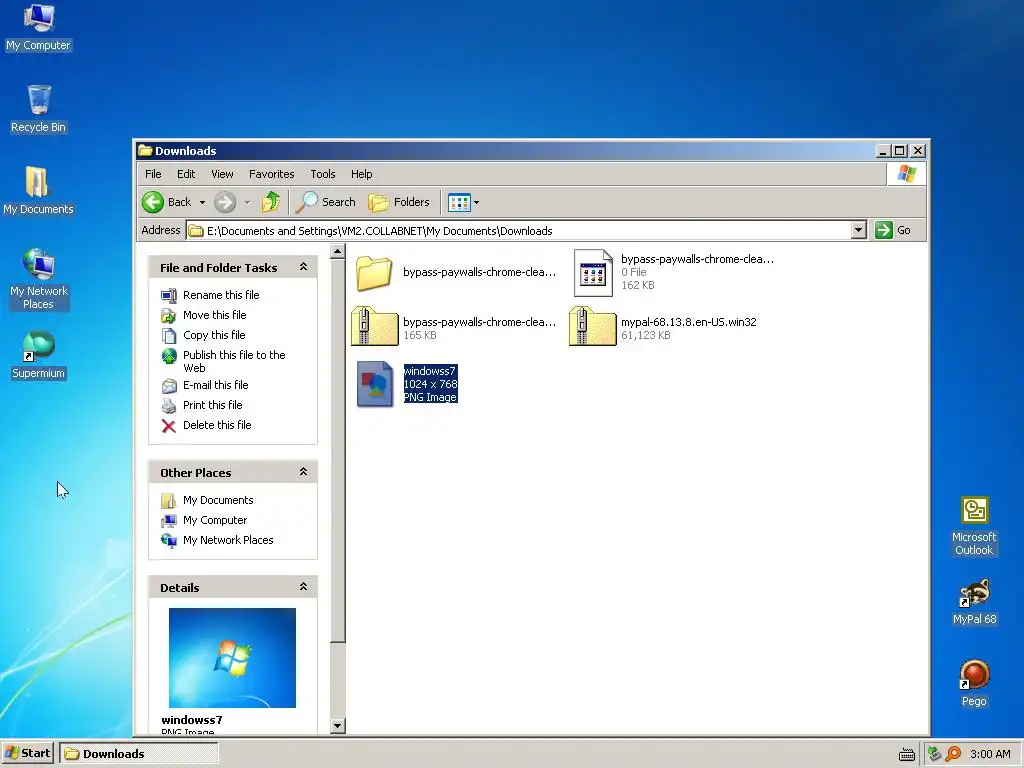Select the windowss7 PNG image icon
The height and width of the screenshot is (768, 1024).
click(x=375, y=384)
